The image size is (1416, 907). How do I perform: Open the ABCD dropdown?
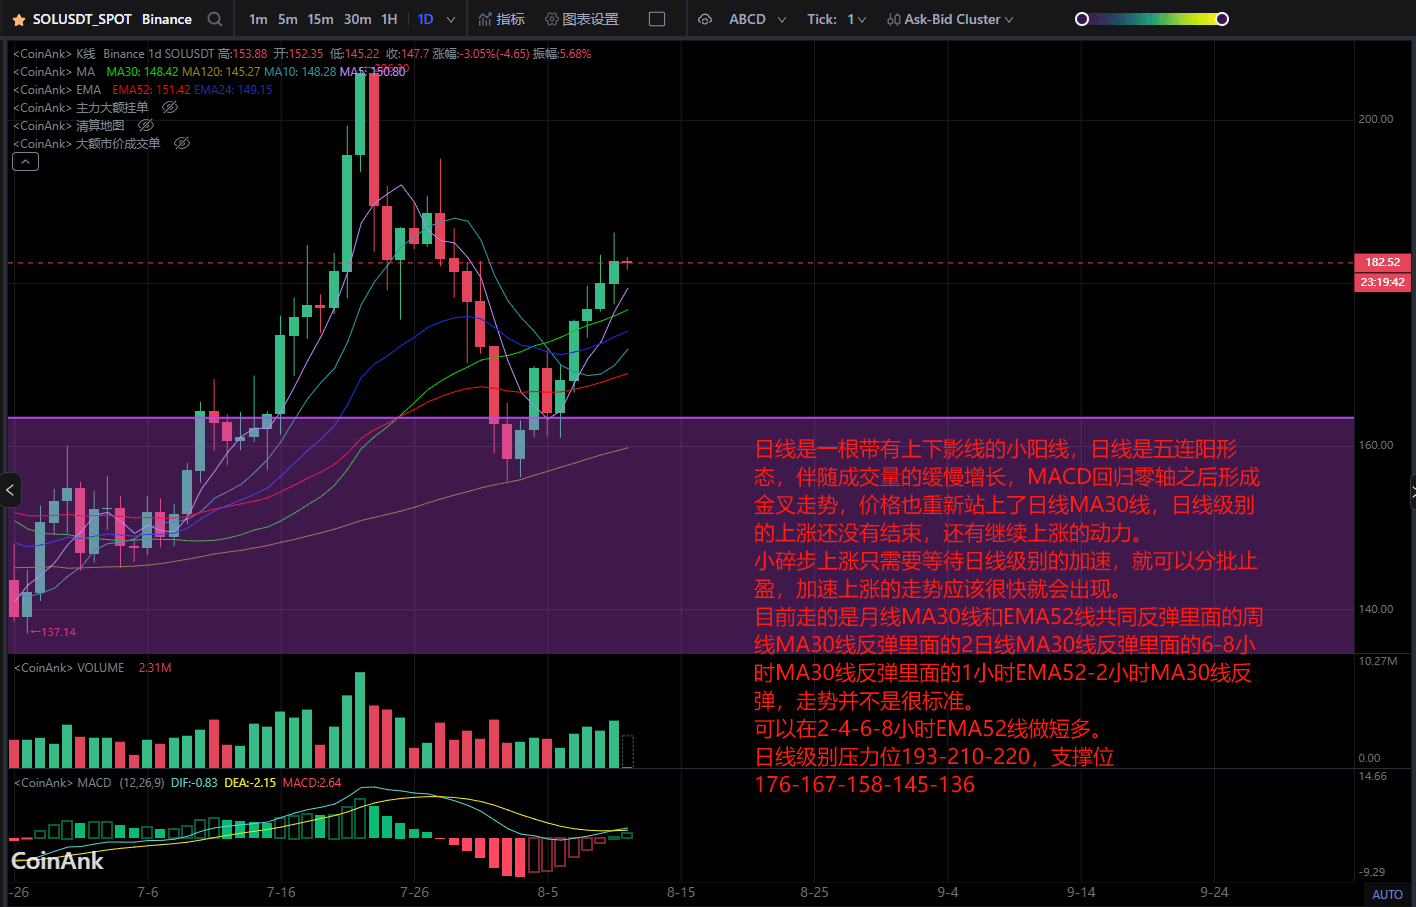pyautogui.click(x=757, y=19)
